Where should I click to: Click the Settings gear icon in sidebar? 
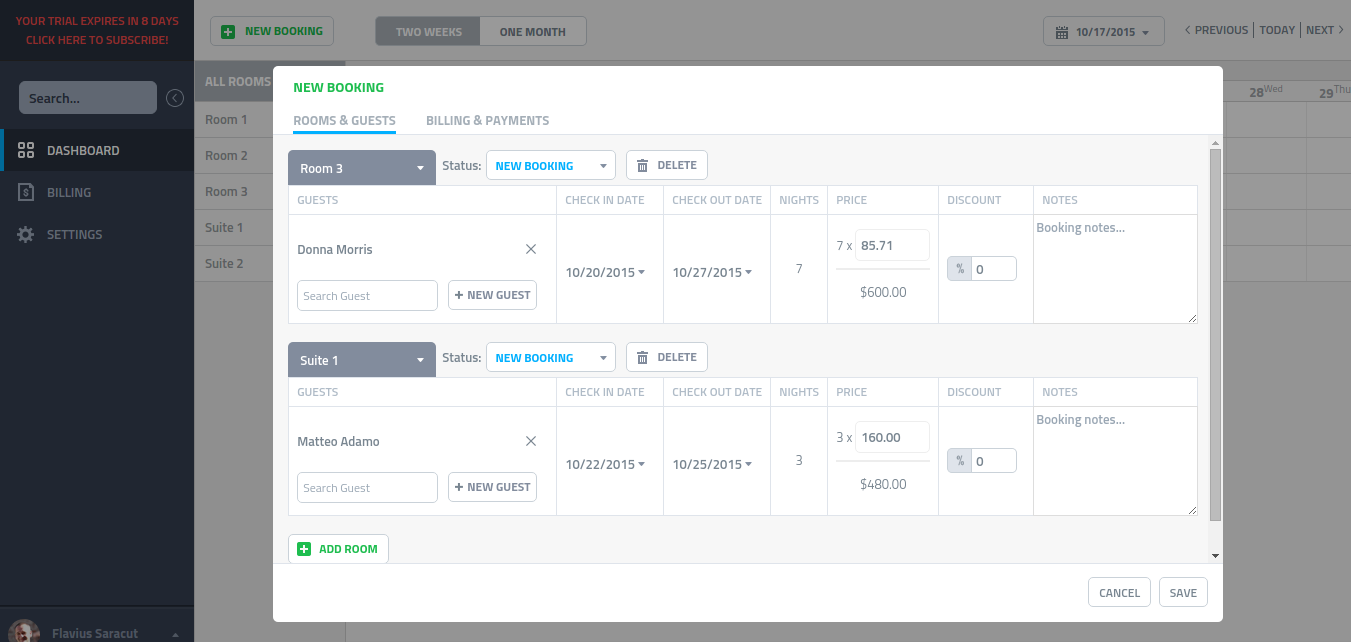point(26,235)
